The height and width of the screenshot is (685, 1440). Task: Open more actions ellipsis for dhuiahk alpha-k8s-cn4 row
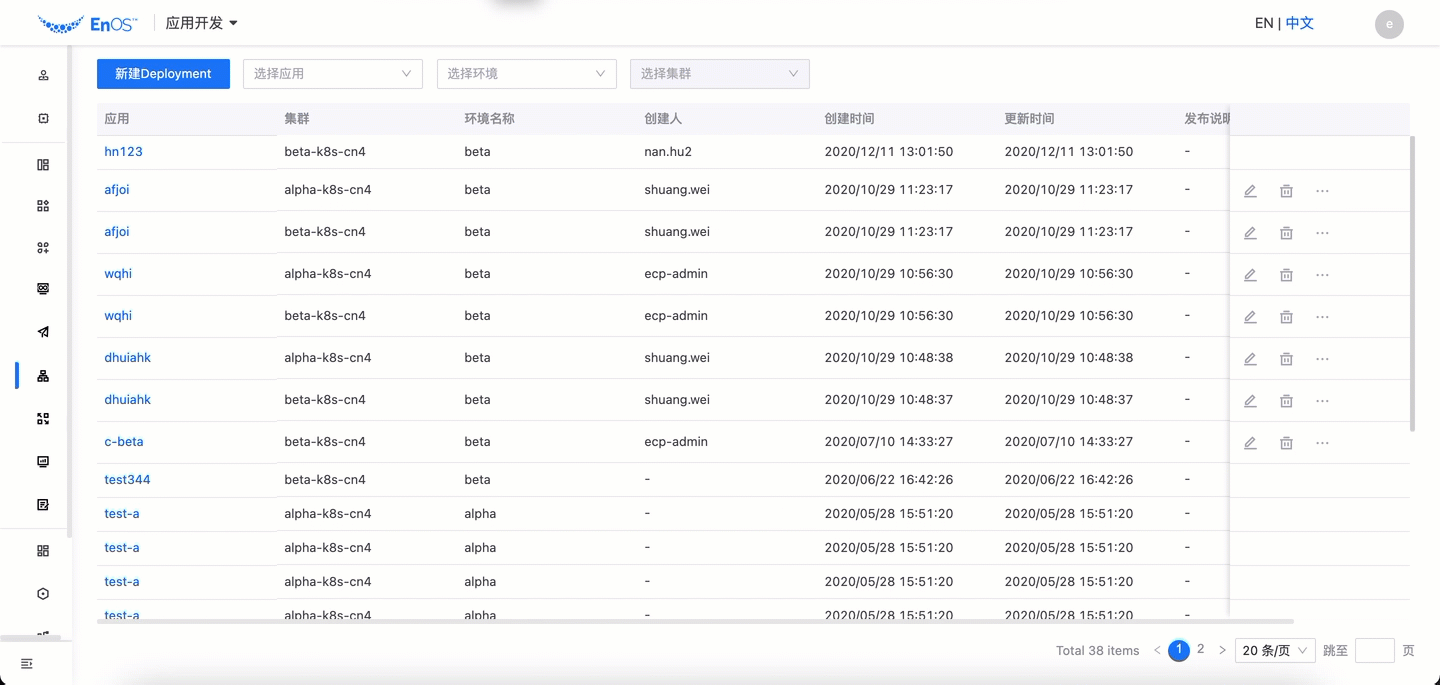coord(1322,359)
